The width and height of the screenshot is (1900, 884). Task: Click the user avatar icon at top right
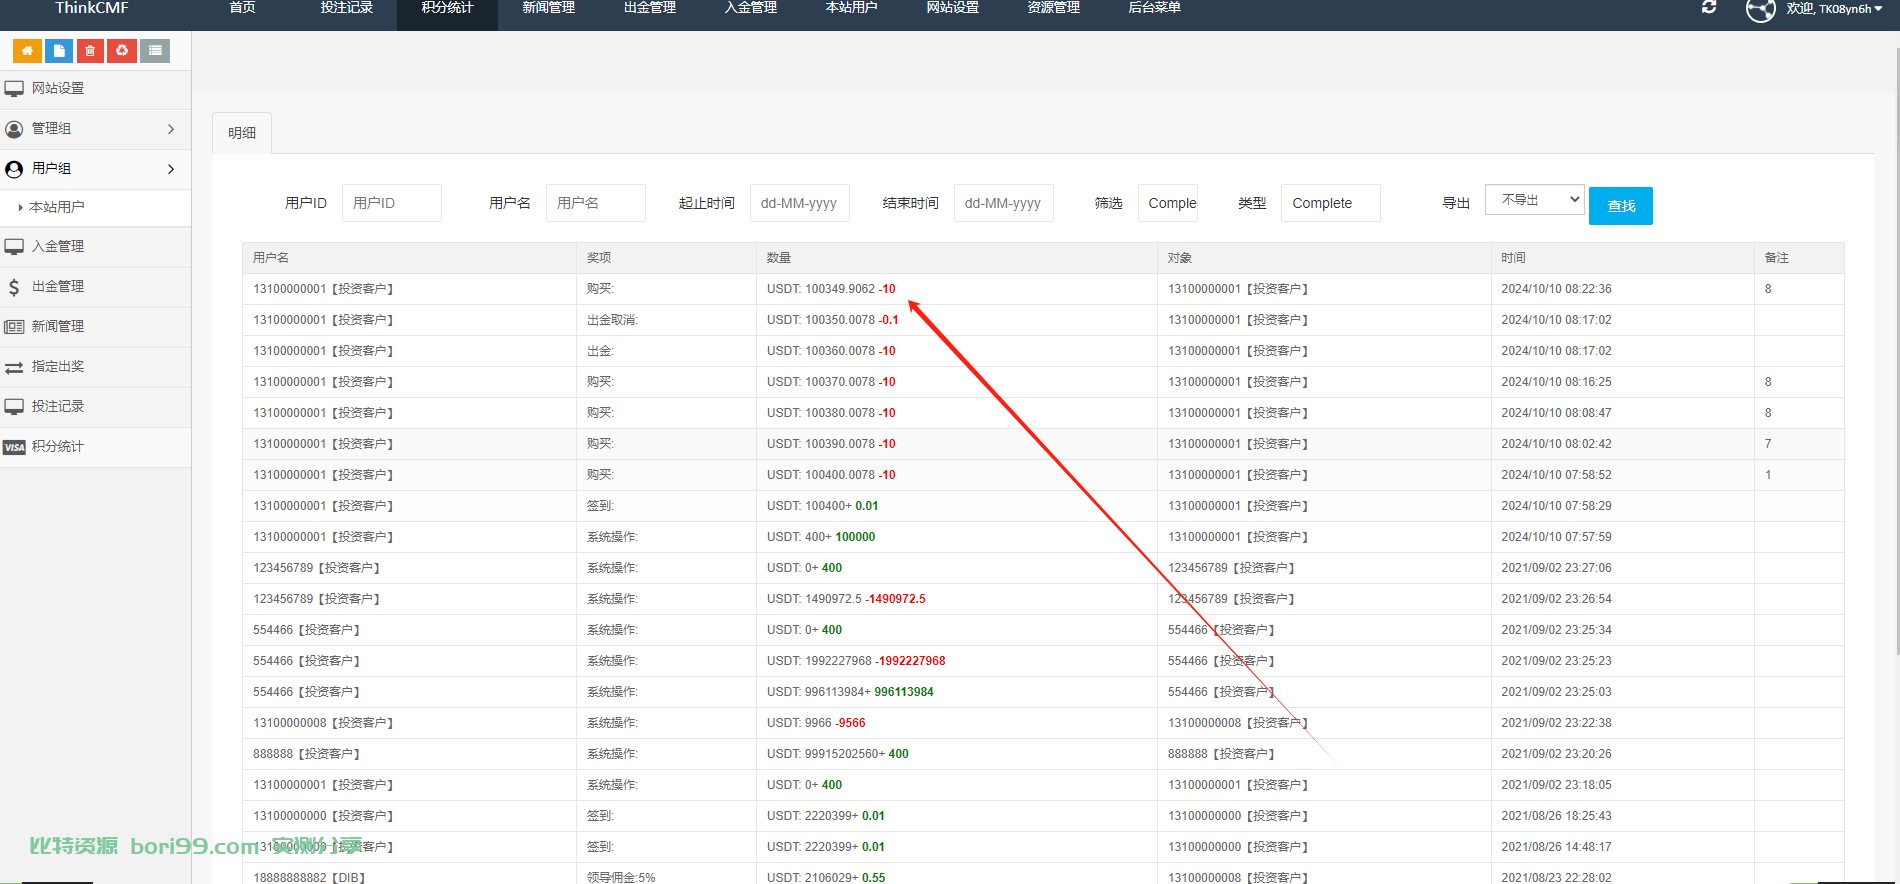coord(1761,9)
